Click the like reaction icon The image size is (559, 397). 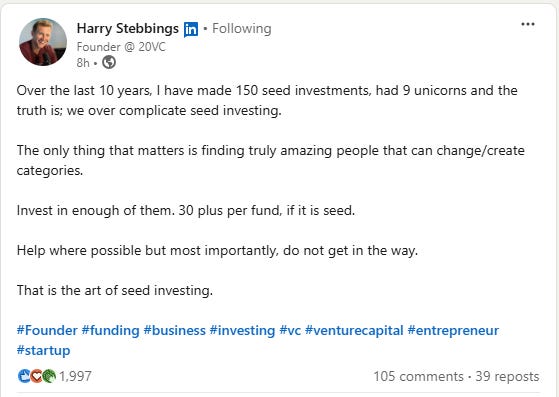24,376
